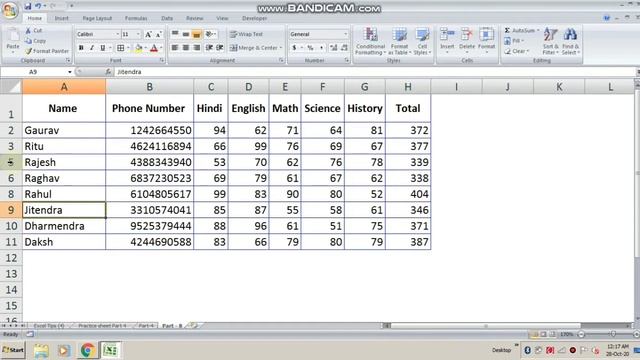The image size is (640, 360).
Task: Click the Cut scissors icon
Action: pos(28,31)
